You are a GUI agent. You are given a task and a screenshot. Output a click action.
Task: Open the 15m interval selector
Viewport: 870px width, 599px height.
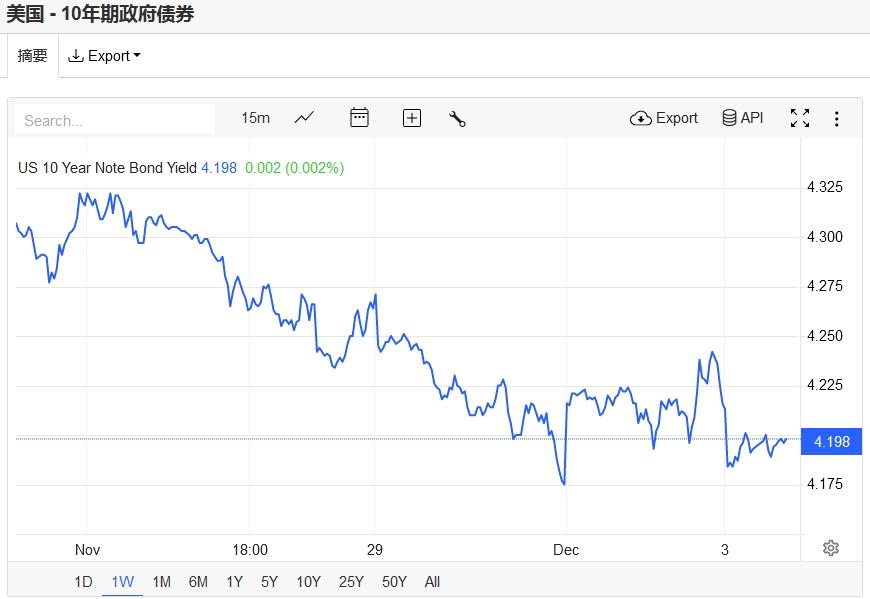[255, 118]
